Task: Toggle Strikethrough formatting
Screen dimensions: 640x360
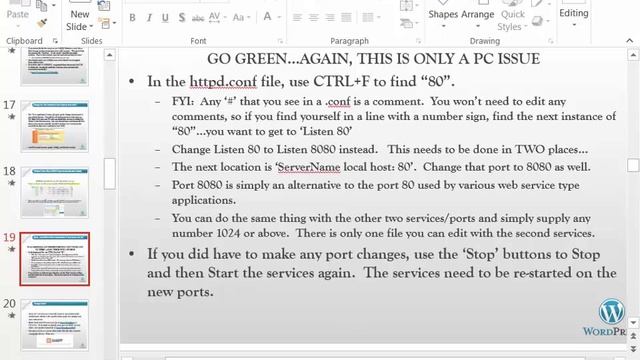Action: tap(198, 18)
